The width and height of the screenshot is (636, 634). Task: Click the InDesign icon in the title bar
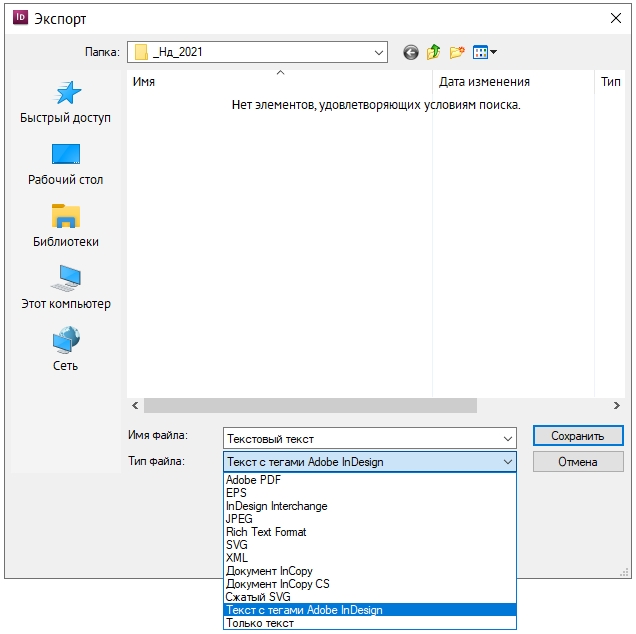pyautogui.click(x=20, y=18)
